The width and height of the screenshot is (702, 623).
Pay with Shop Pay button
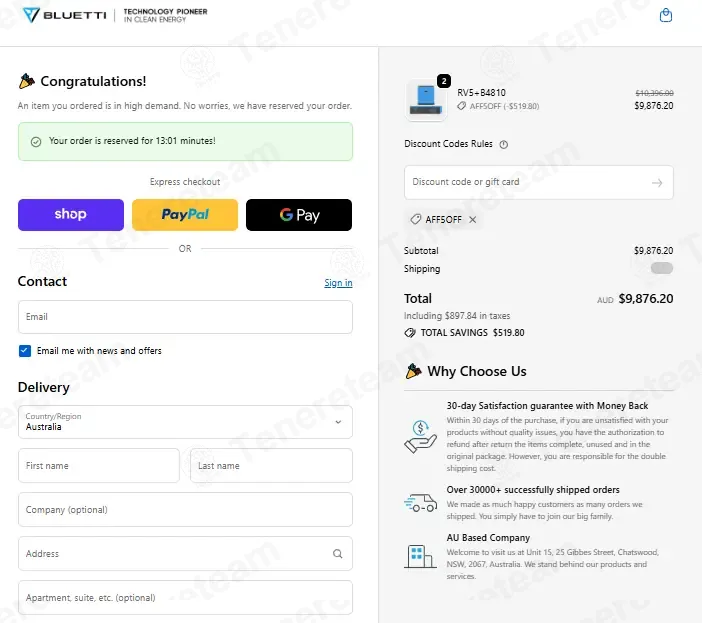(x=71, y=215)
